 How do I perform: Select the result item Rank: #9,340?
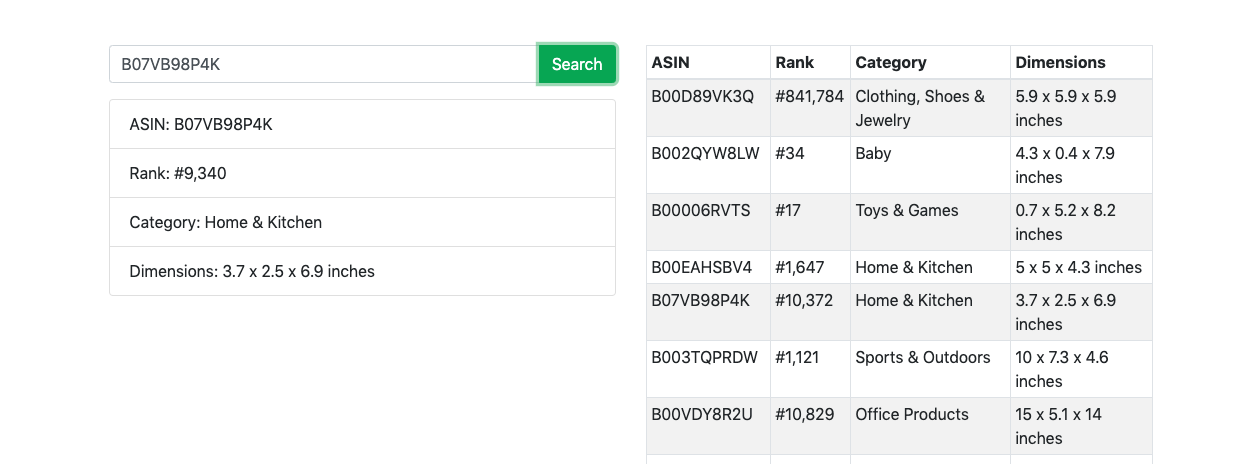pos(362,173)
